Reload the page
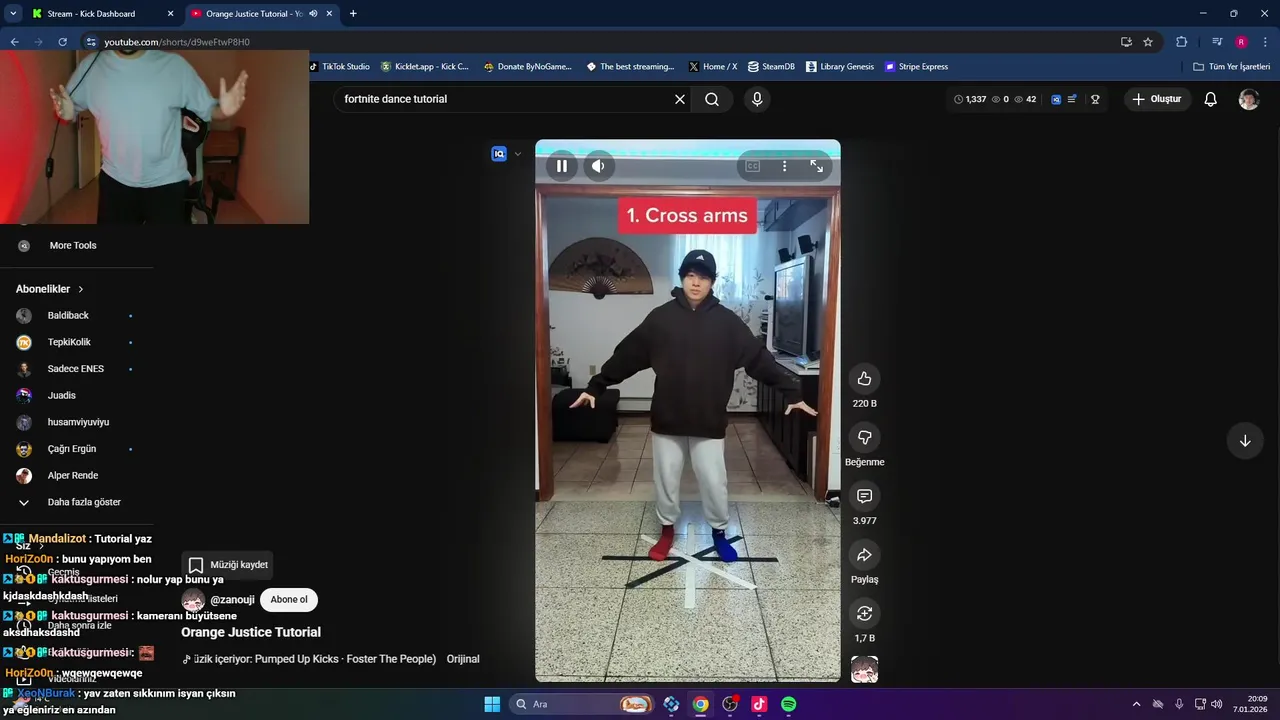Viewport: 1280px width, 720px height. [x=63, y=42]
